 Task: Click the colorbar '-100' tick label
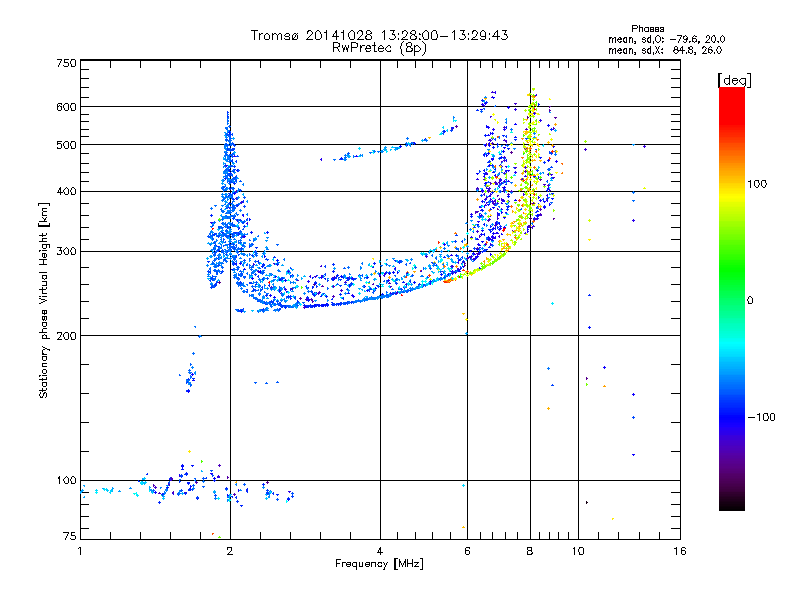(x=762, y=417)
